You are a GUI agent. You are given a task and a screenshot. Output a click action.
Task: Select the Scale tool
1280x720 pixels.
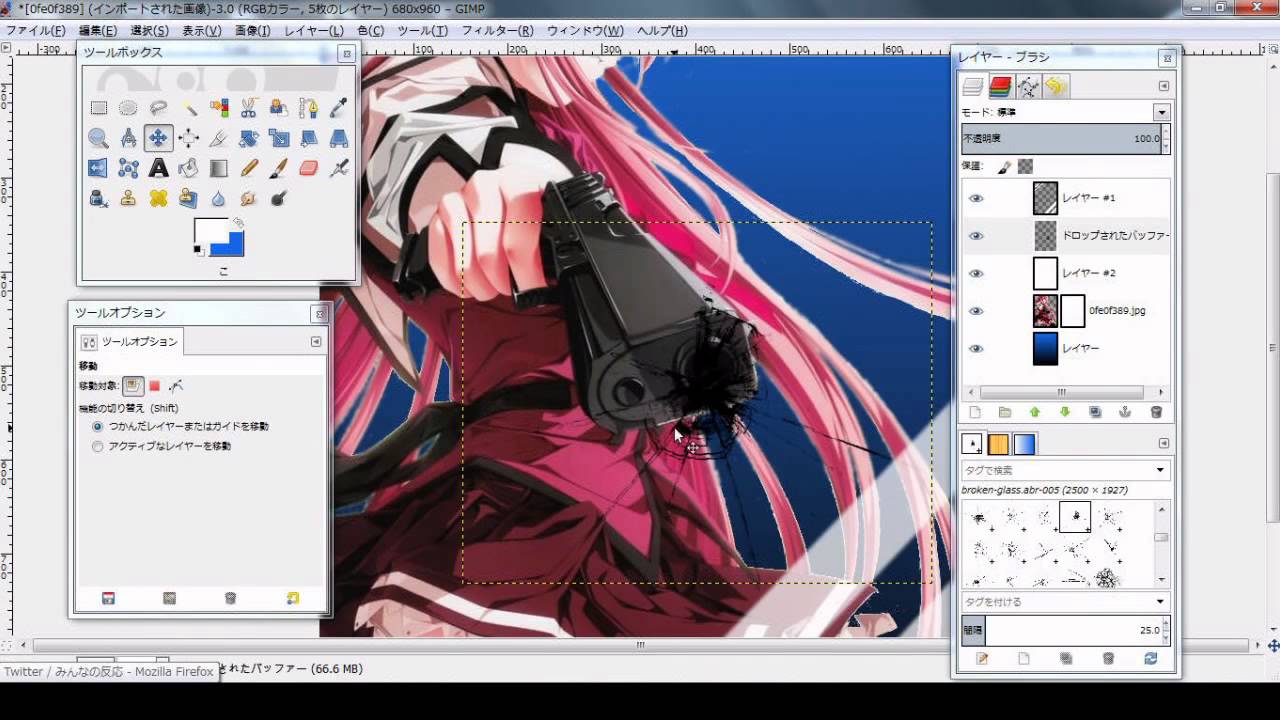(278, 138)
